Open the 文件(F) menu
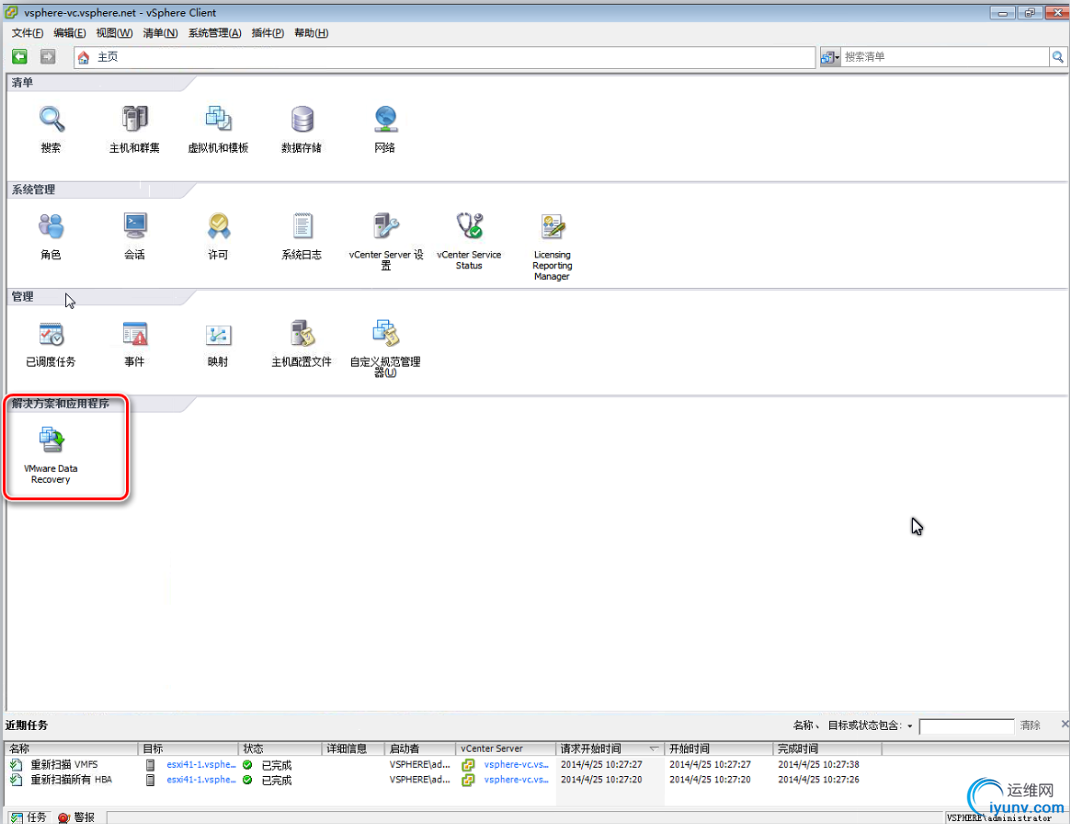 (27, 33)
